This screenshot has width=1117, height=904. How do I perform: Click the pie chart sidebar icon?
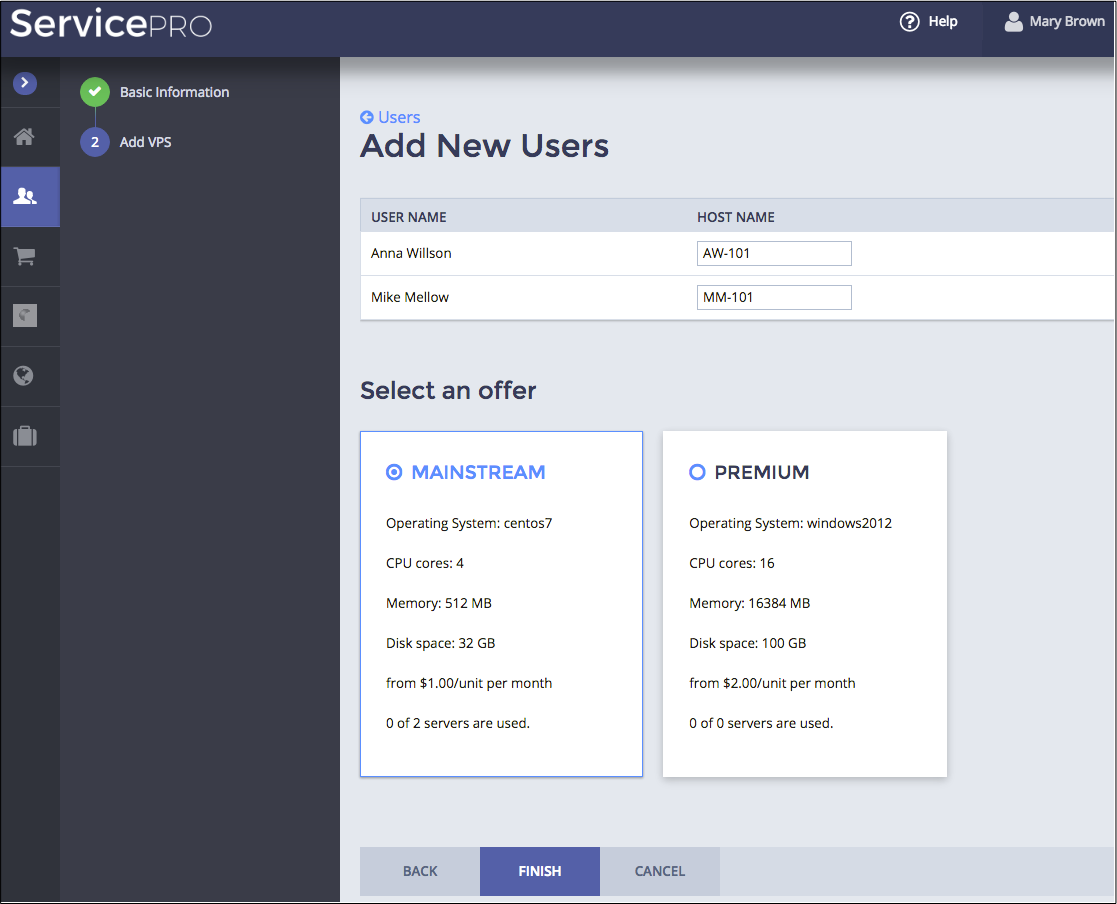tap(25, 316)
